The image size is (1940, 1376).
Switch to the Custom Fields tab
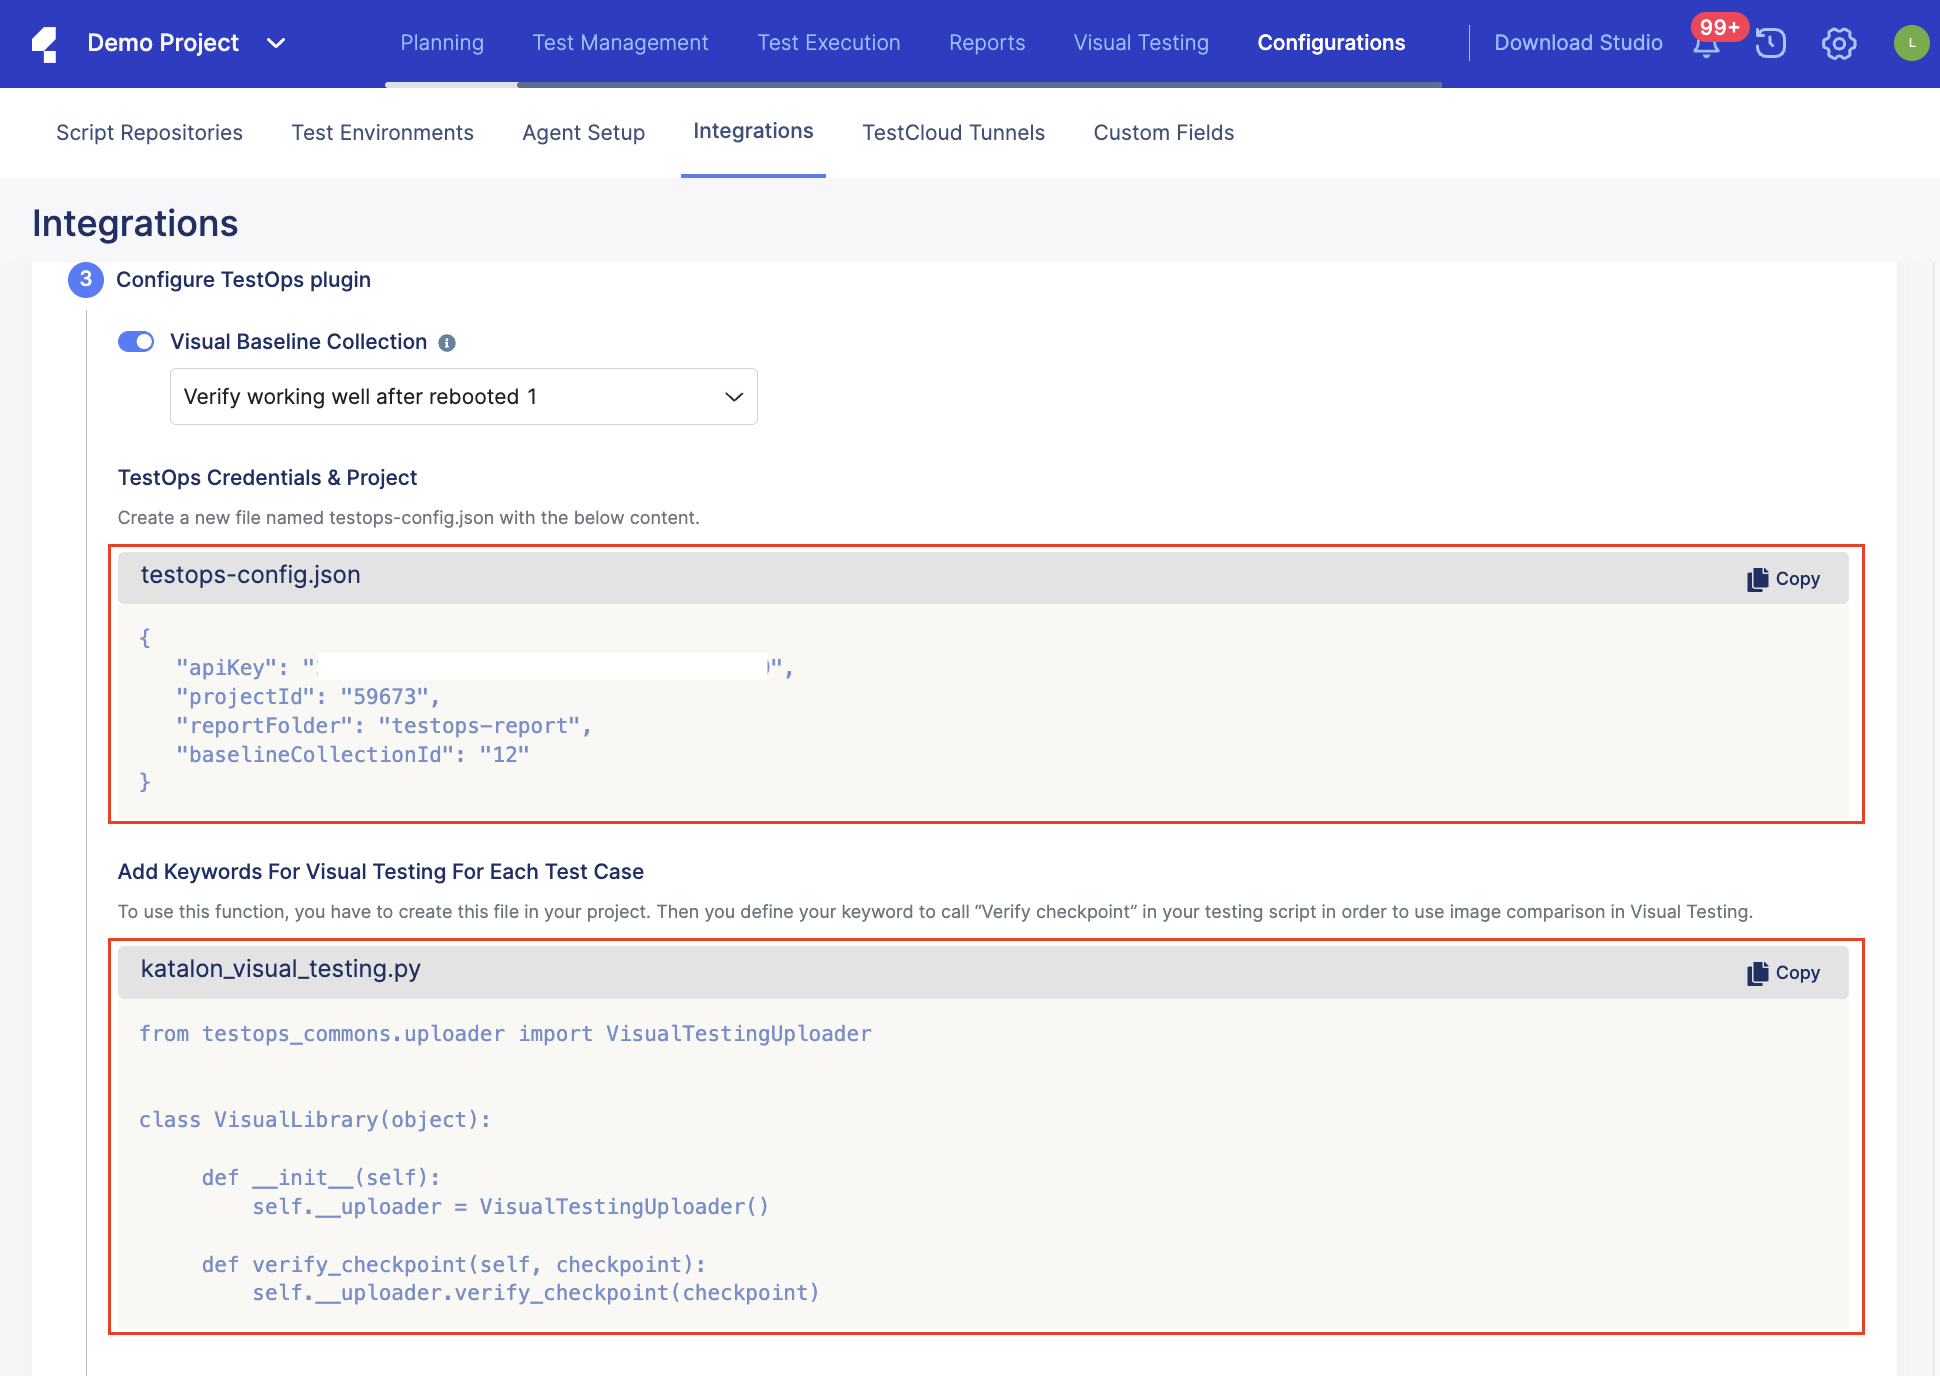[x=1163, y=133]
